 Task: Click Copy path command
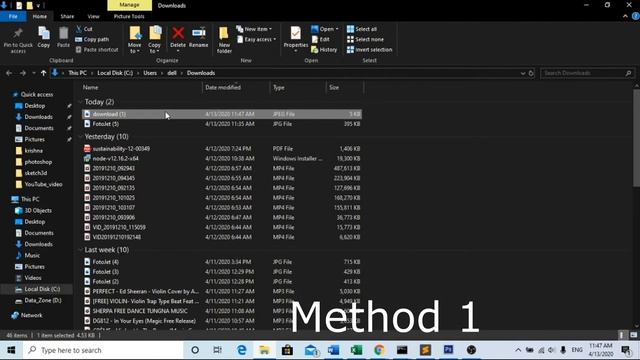pos(92,39)
